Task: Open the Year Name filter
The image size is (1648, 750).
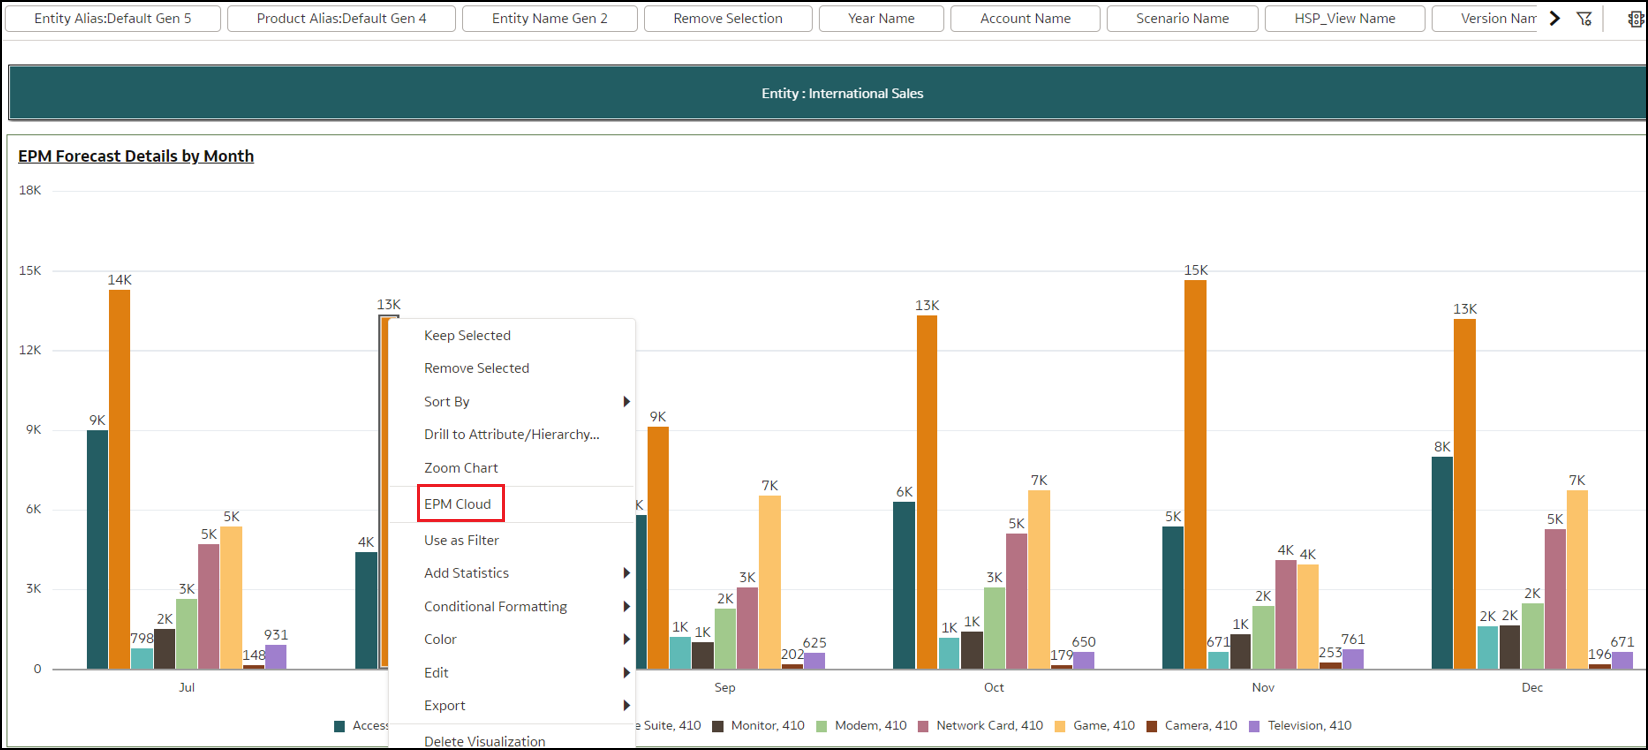Action: [881, 19]
